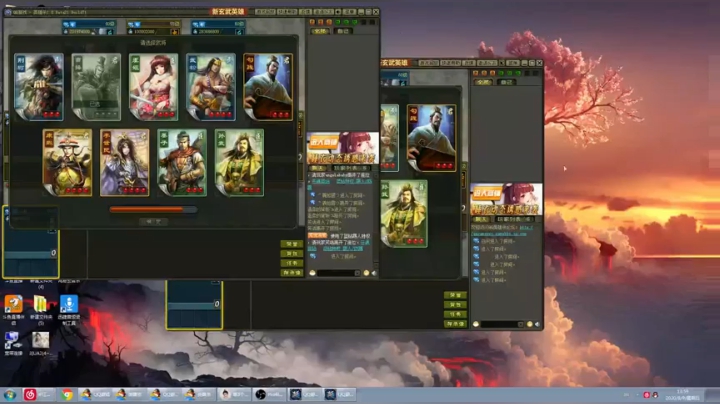
Task: Click bottommost green side button in back window
Action: point(455,324)
